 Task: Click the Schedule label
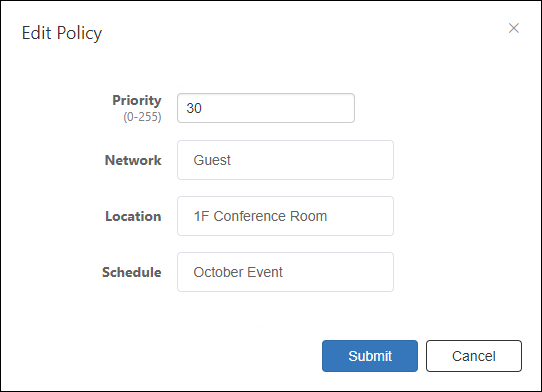[132, 272]
